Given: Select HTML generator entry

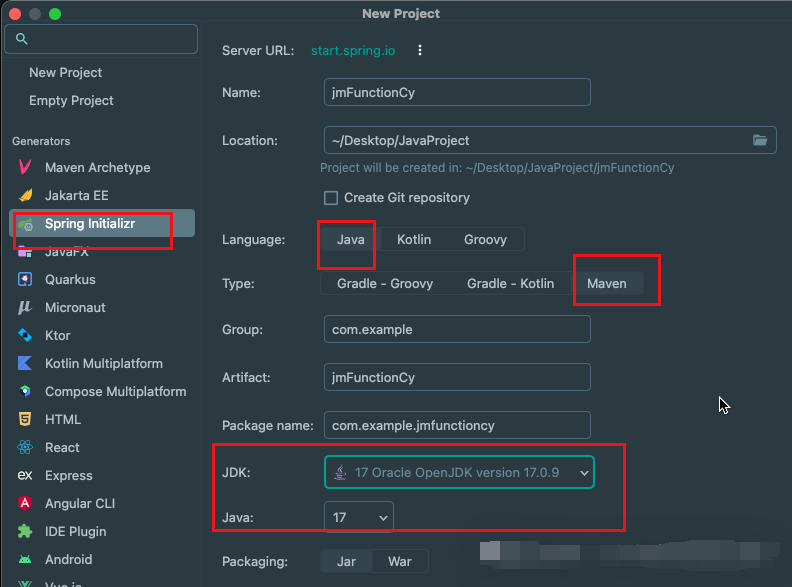Looking at the screenshot, I should [63, 419].
